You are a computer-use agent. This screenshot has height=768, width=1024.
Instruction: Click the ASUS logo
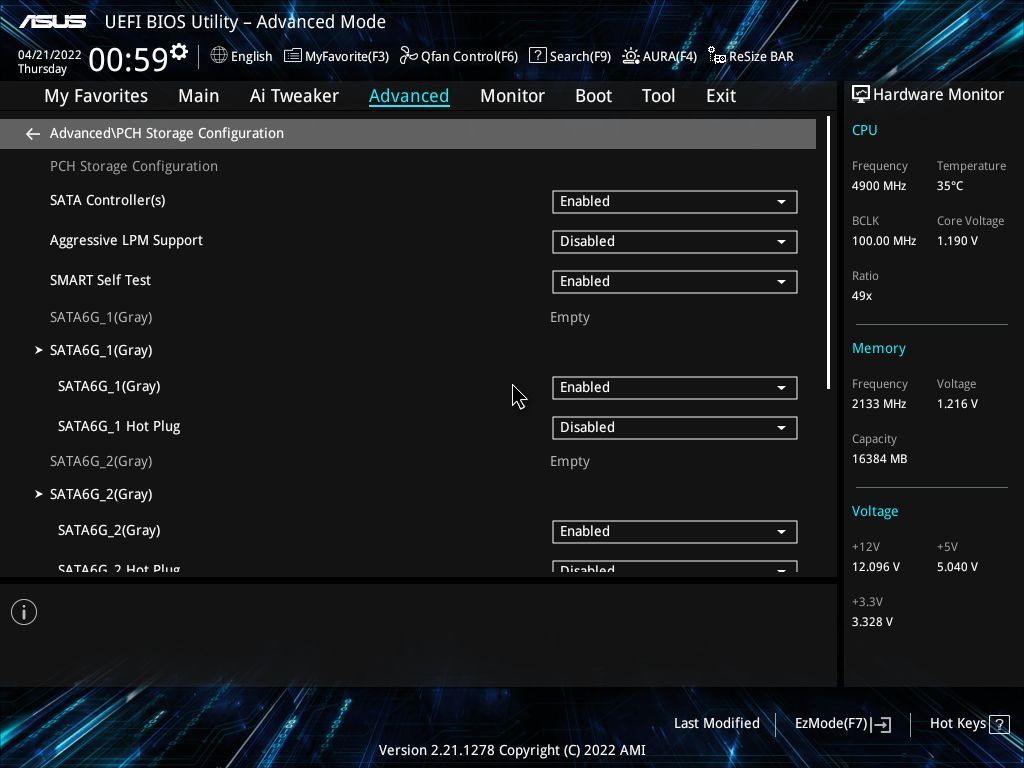(x=53, y=22)
